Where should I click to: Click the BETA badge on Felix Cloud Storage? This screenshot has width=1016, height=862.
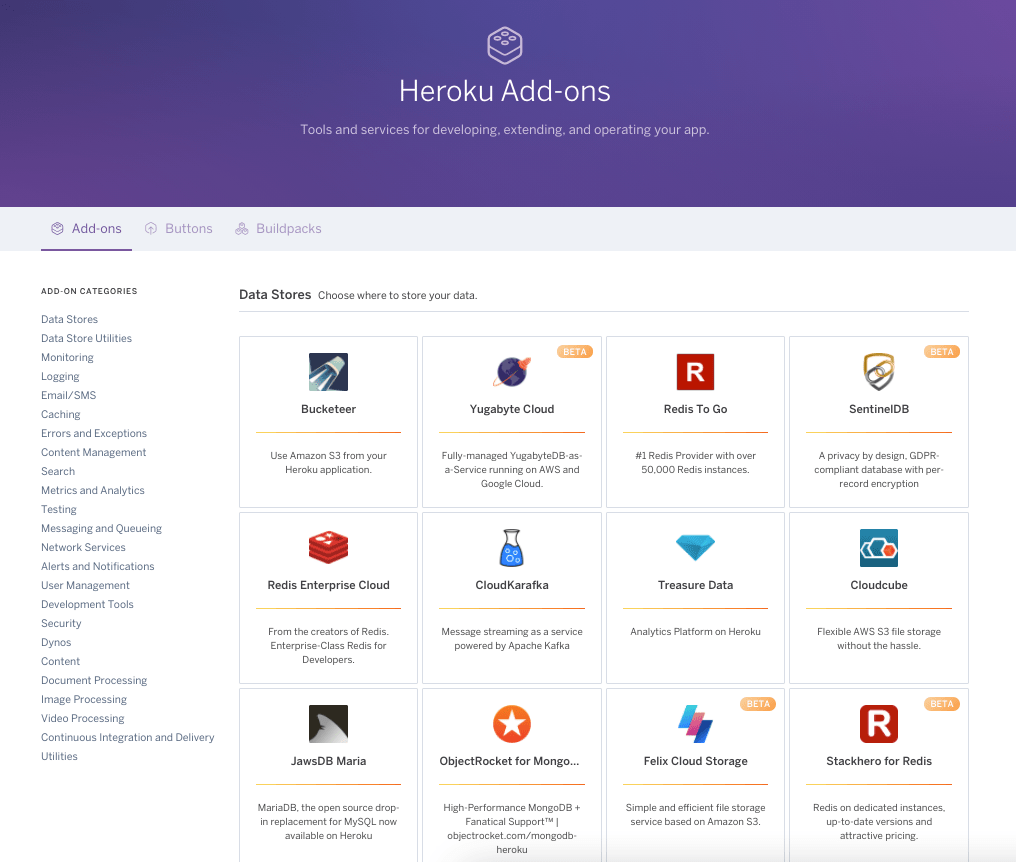click(758, 704)
